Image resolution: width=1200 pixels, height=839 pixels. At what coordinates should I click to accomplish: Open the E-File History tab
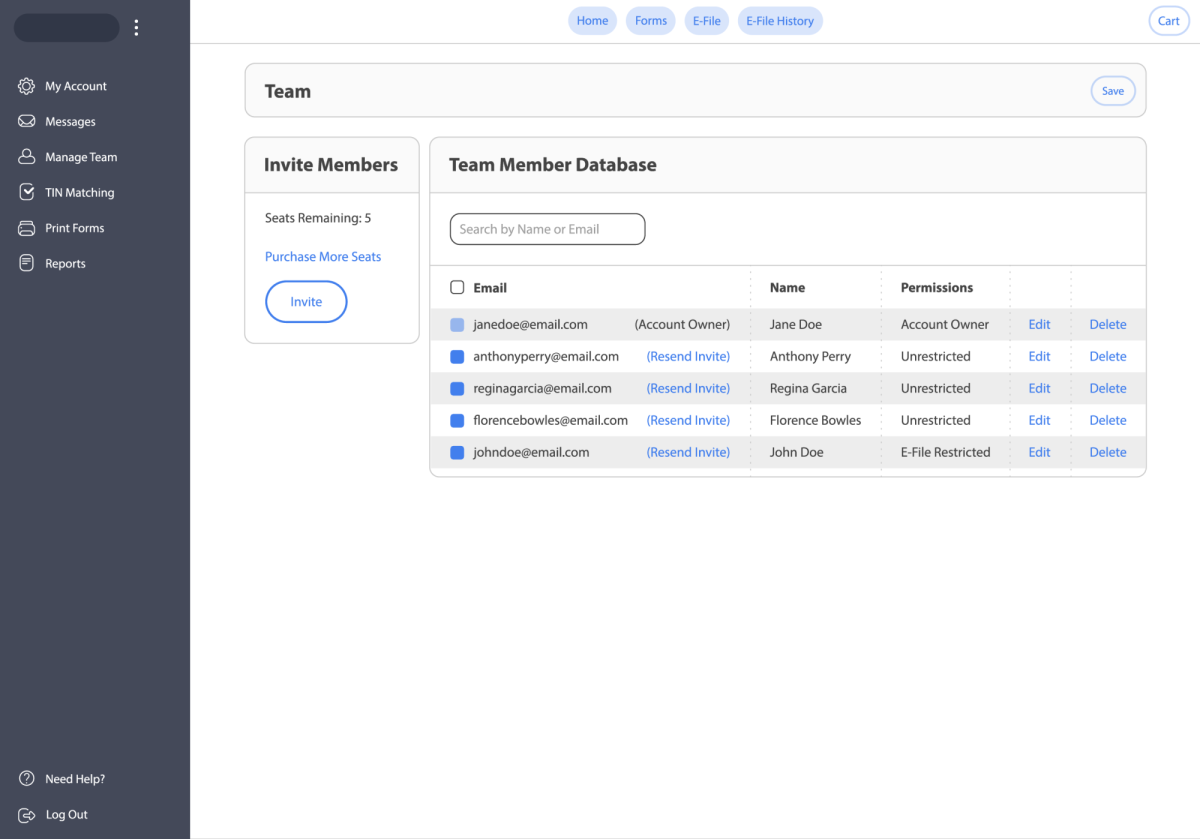[x=780, y=20]
